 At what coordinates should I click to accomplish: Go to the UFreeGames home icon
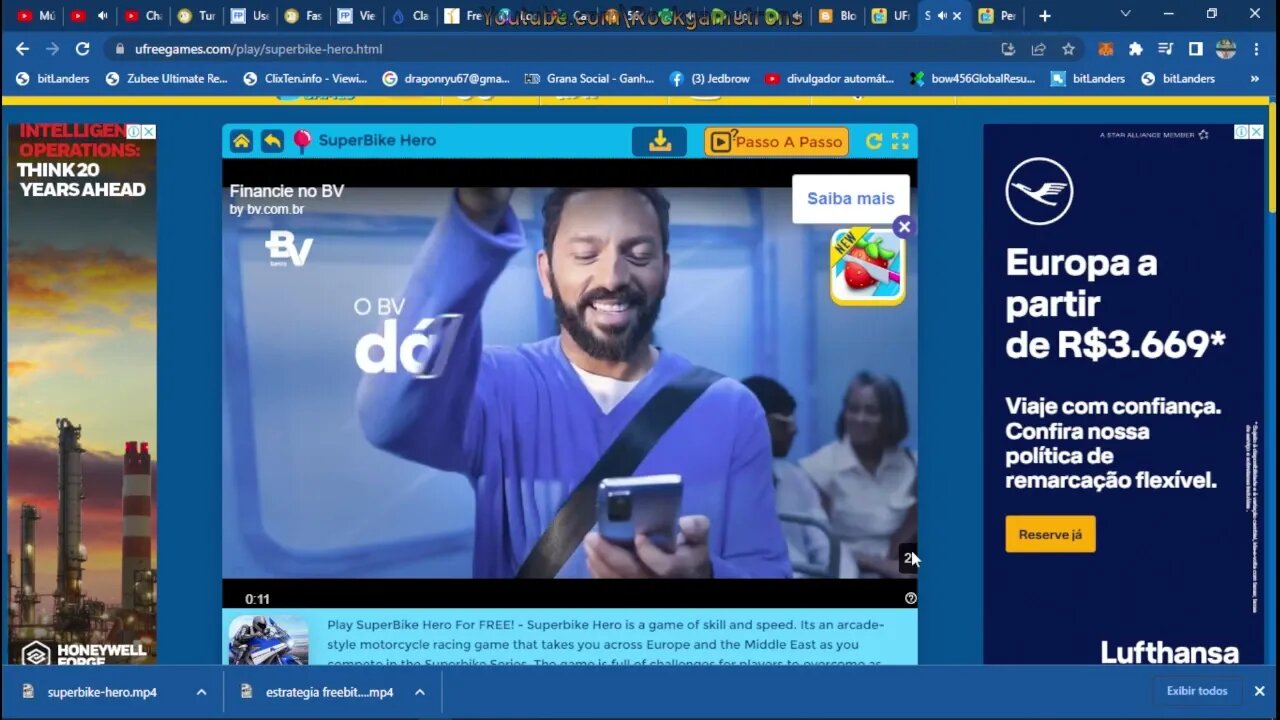coord(241,141)
